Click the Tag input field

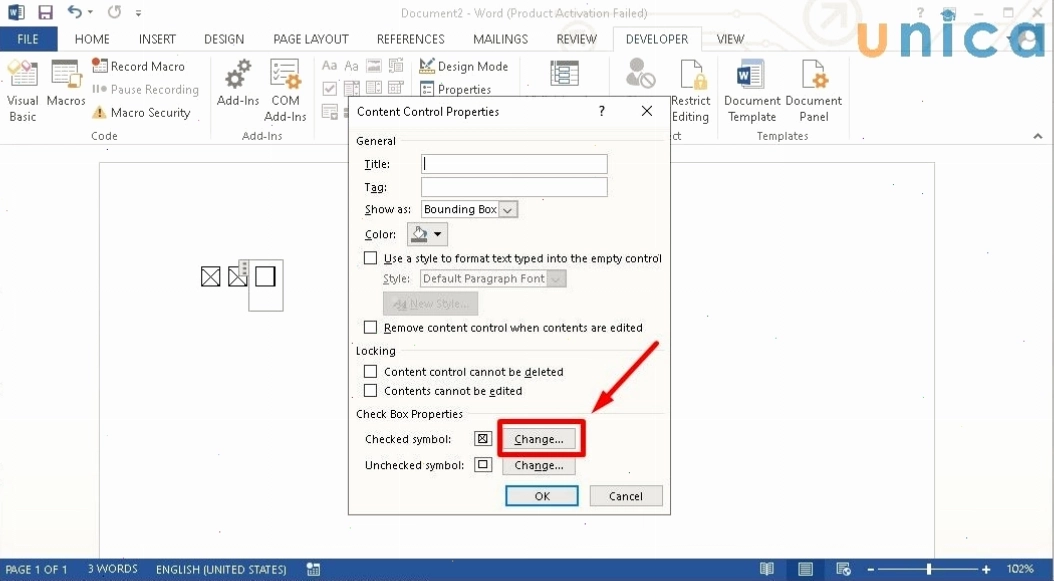click(514, 187)
